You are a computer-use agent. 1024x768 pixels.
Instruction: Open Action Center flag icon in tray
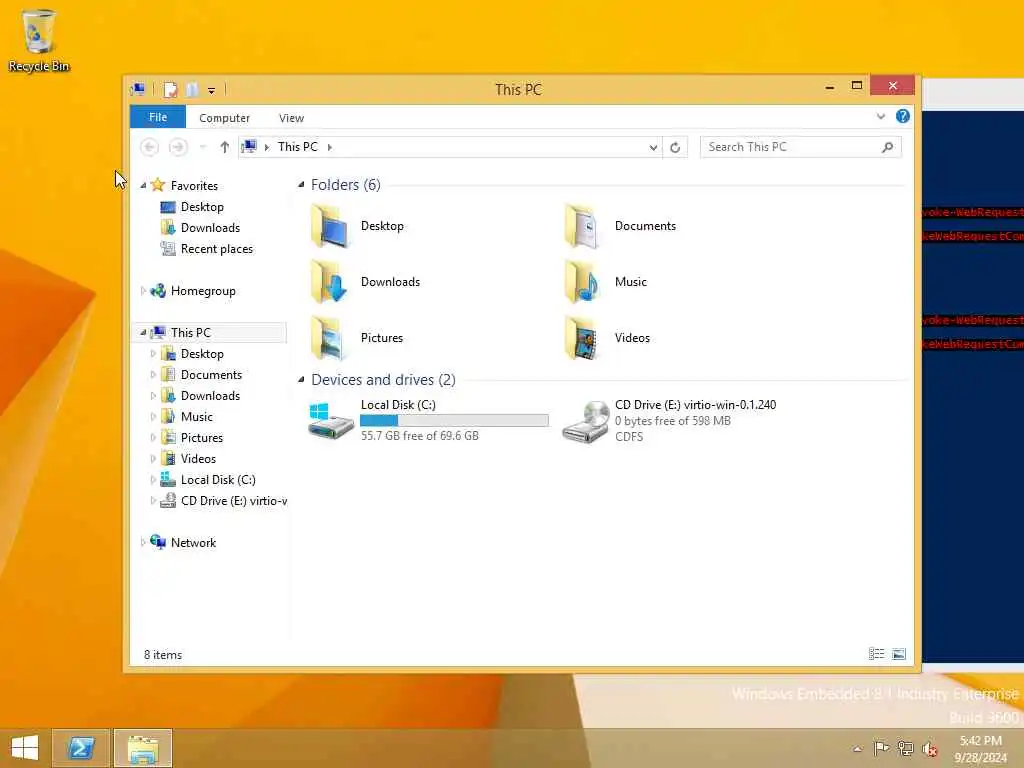(x=881, y=748)
